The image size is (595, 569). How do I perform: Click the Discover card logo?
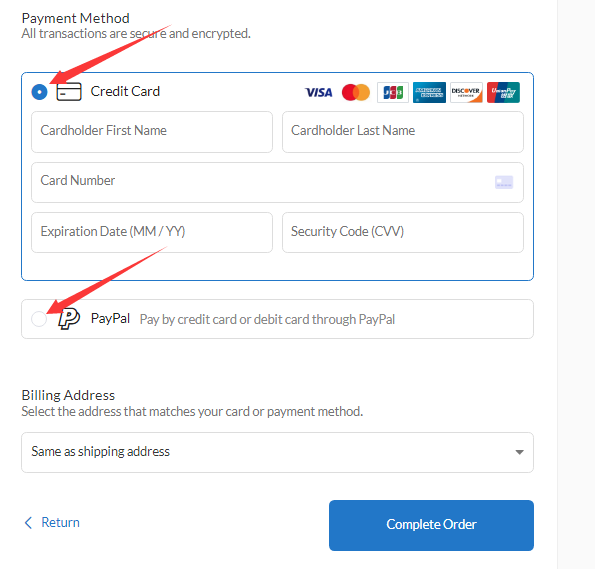466,92
